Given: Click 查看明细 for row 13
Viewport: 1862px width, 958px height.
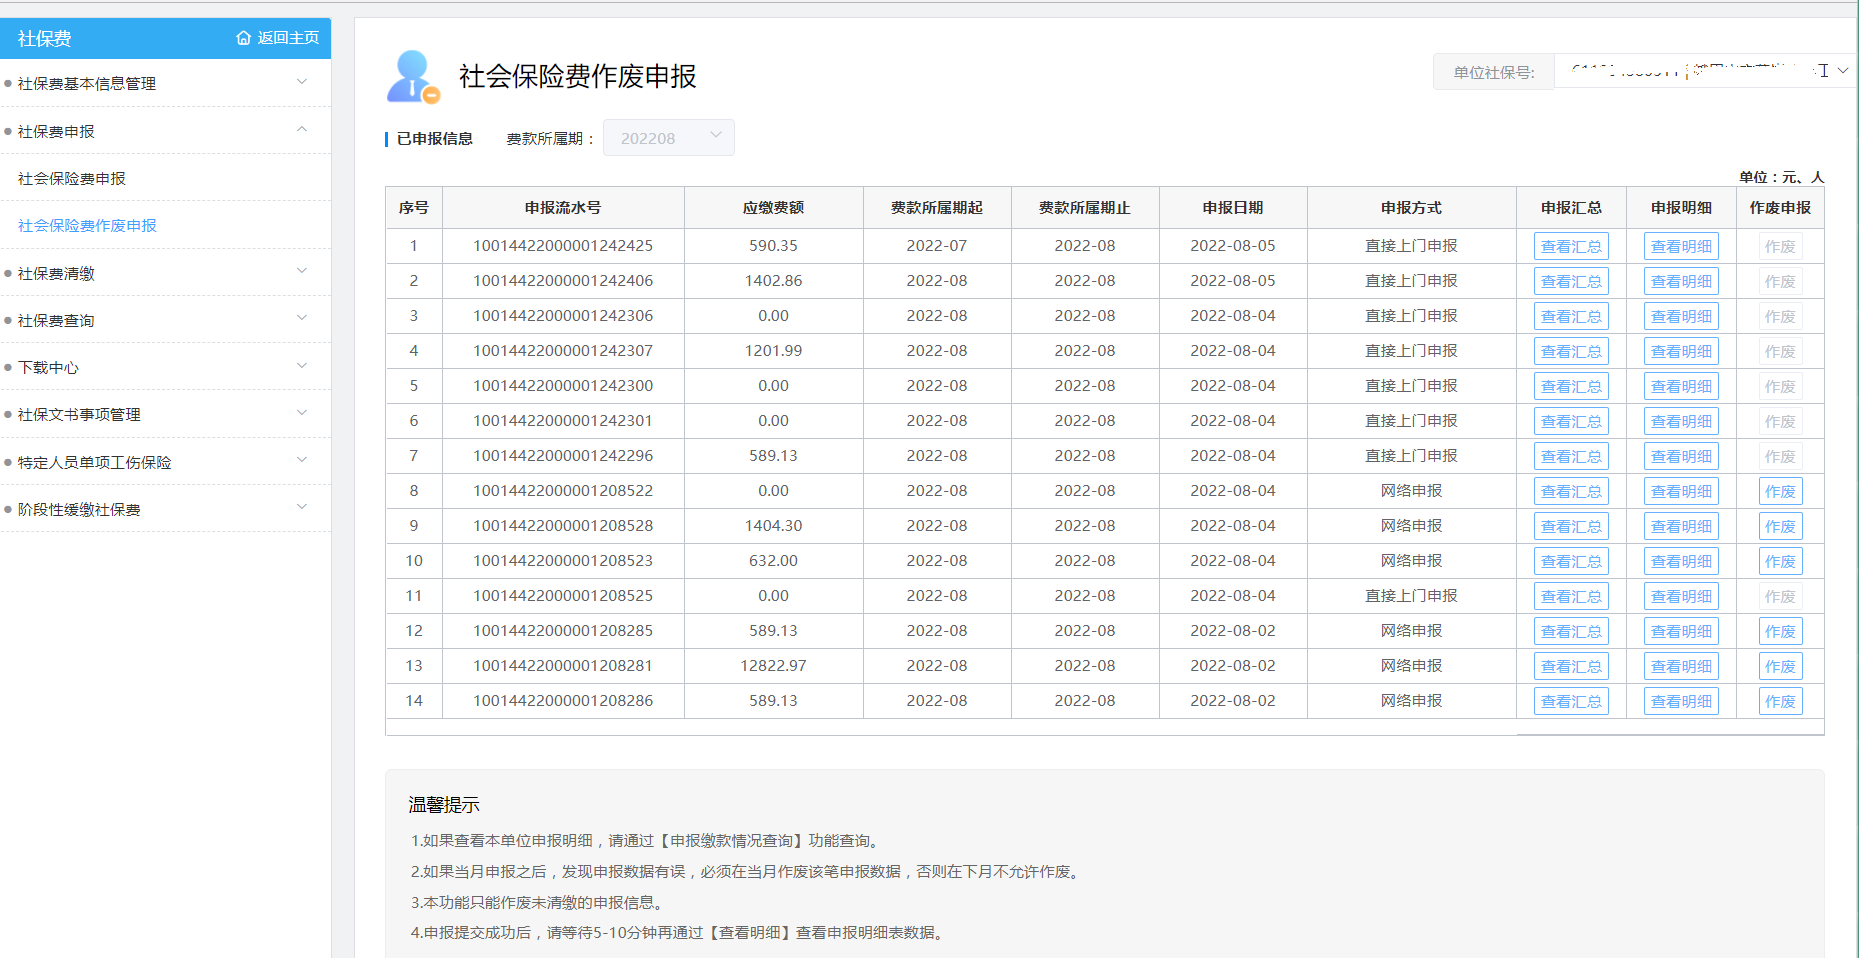Looking at the screenshot, I should tap(1681, 666).
